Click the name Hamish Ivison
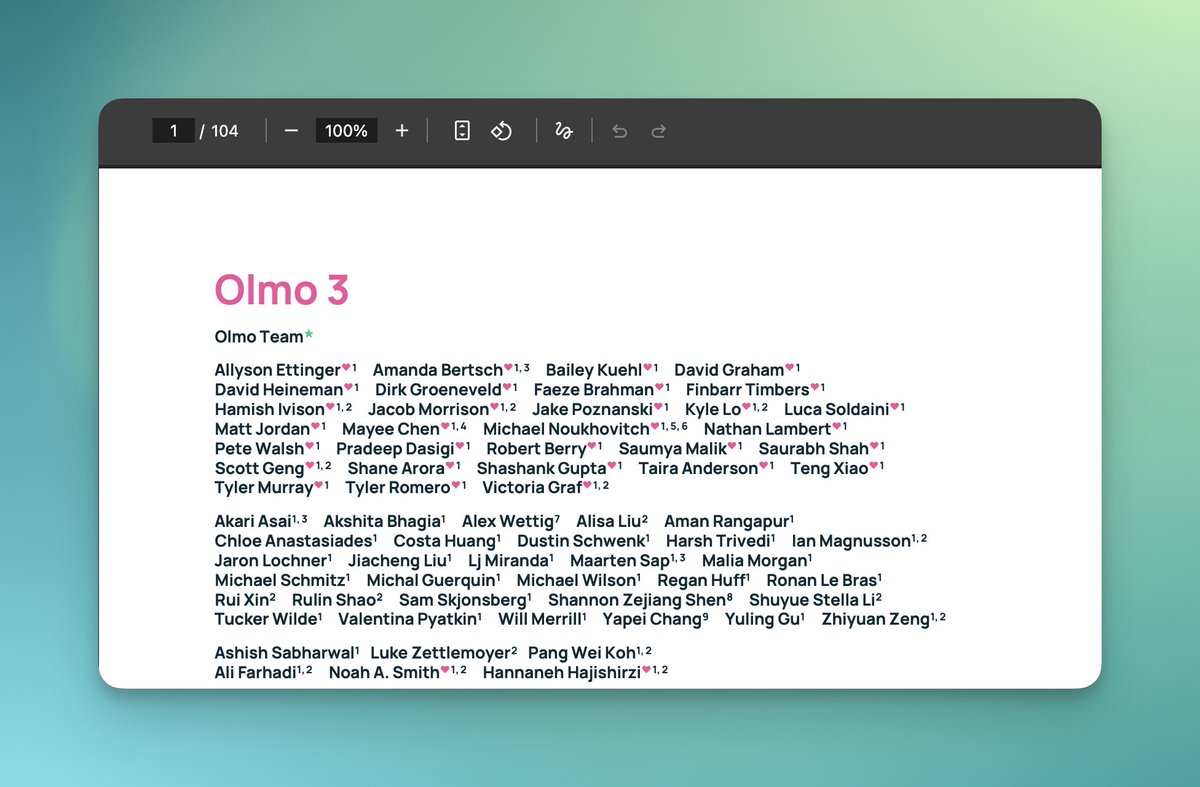This screenshot has width=1200, height=787. [x=270, y=410]
